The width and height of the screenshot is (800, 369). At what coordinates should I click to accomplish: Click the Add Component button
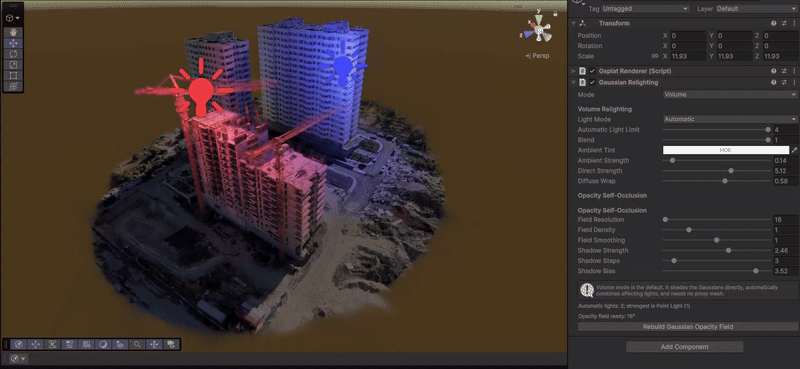tap(684, 347)
